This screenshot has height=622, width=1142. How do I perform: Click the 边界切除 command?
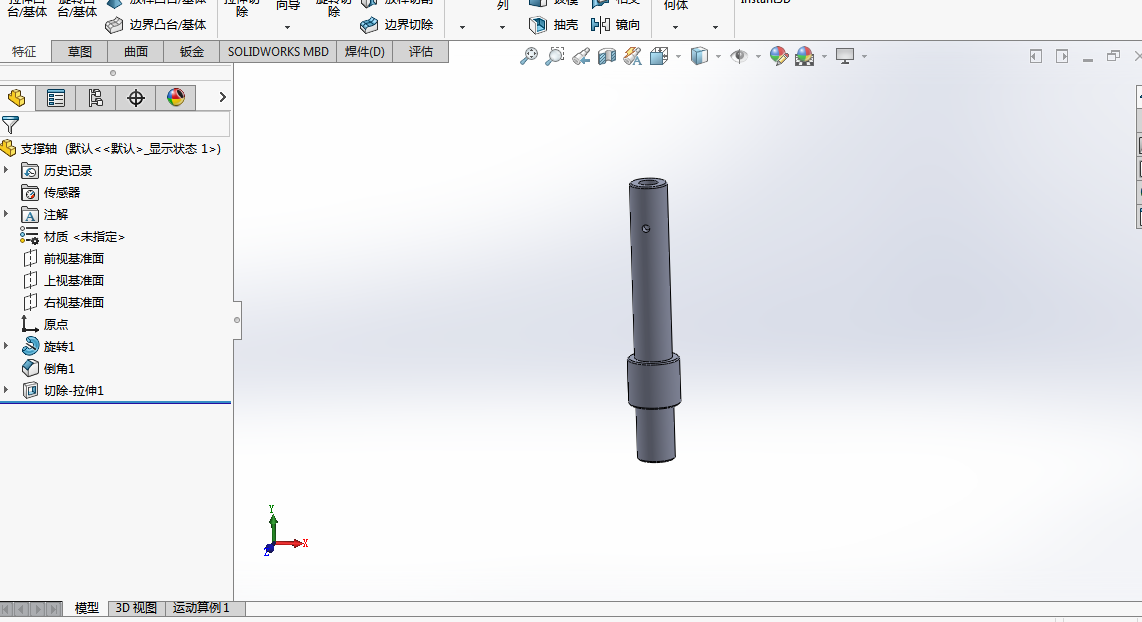[x=397, y=25]
